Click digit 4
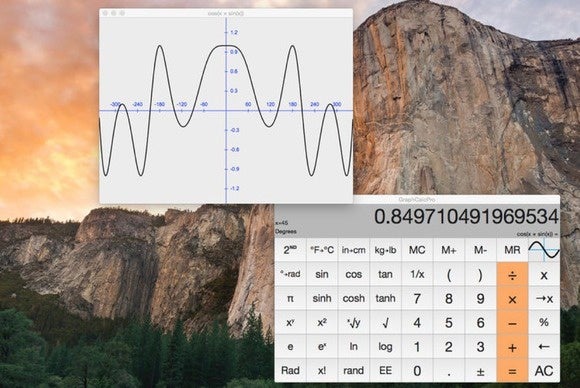Image resolution: width=580 pixels, height=388 pixels. pos(417,323)
